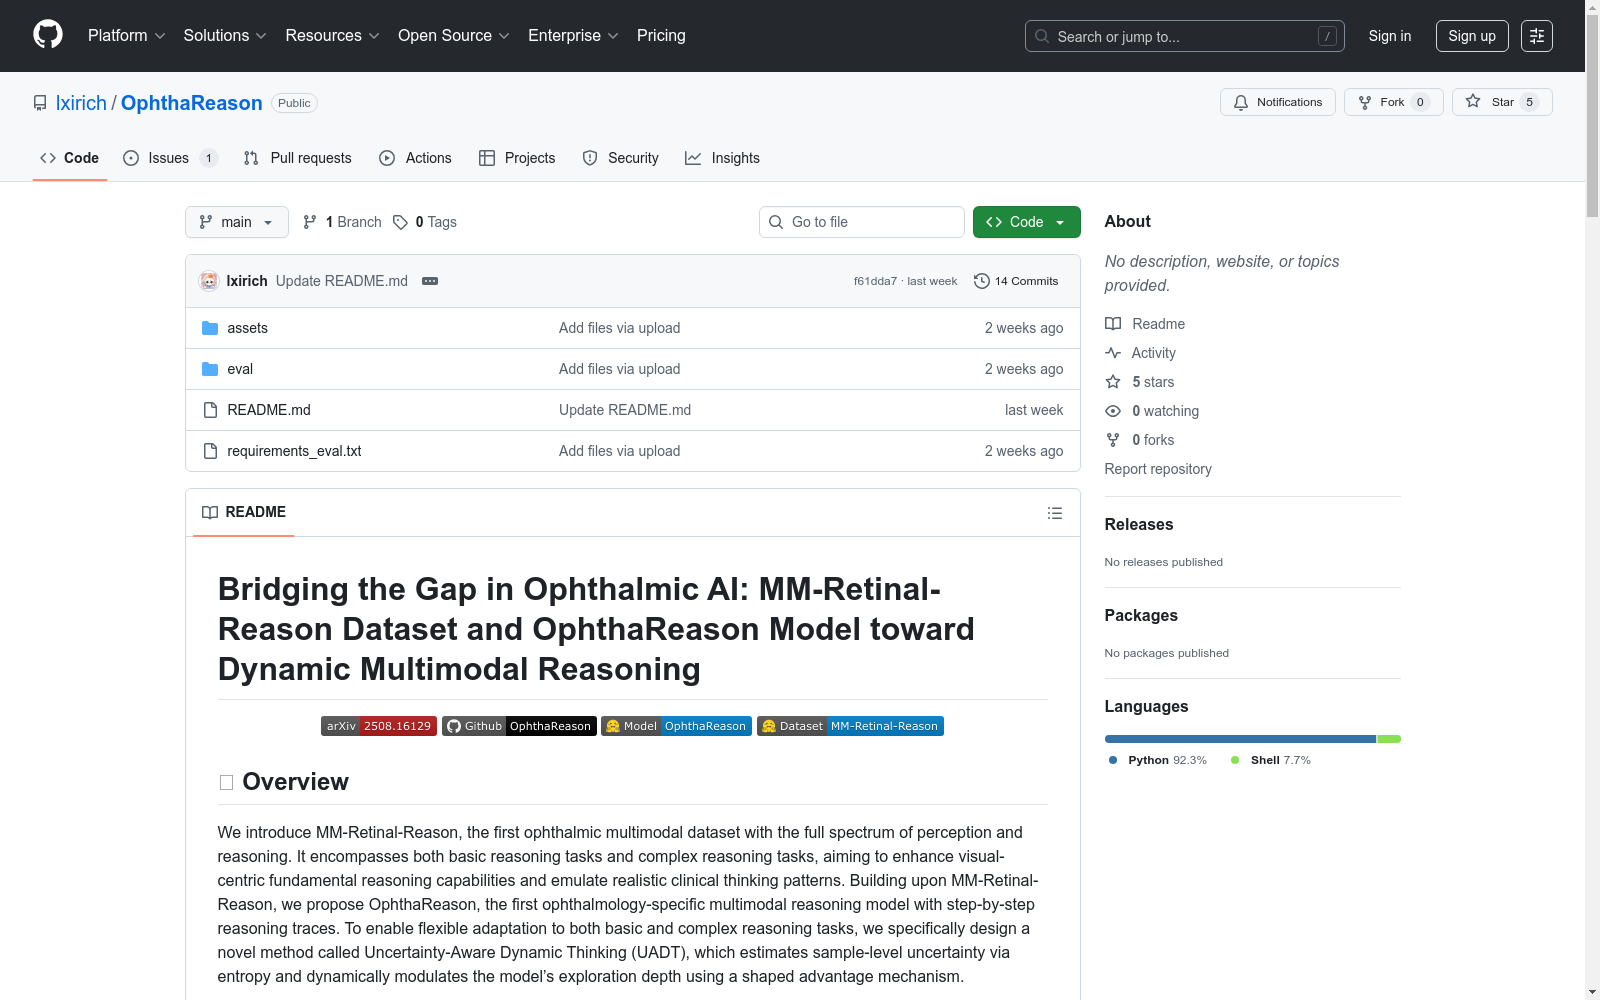Click the requirements_eval.txt file icon
The width and height of the screenshot is (1600, 1000).
(210, 451)
